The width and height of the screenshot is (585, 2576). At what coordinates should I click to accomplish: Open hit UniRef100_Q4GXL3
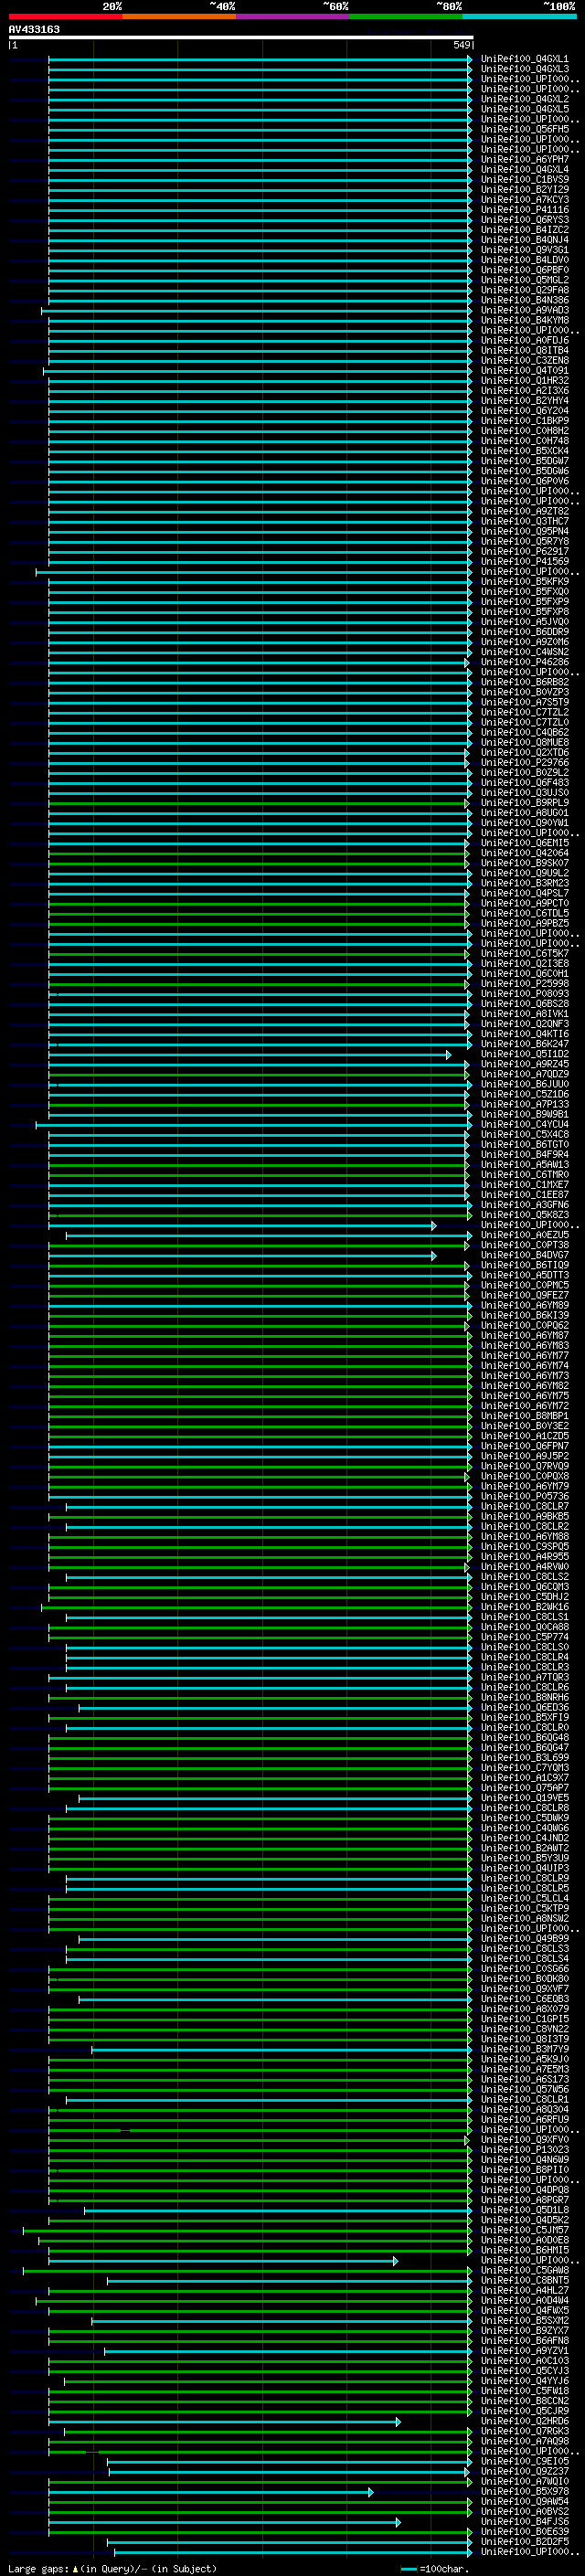coord(524,69)
